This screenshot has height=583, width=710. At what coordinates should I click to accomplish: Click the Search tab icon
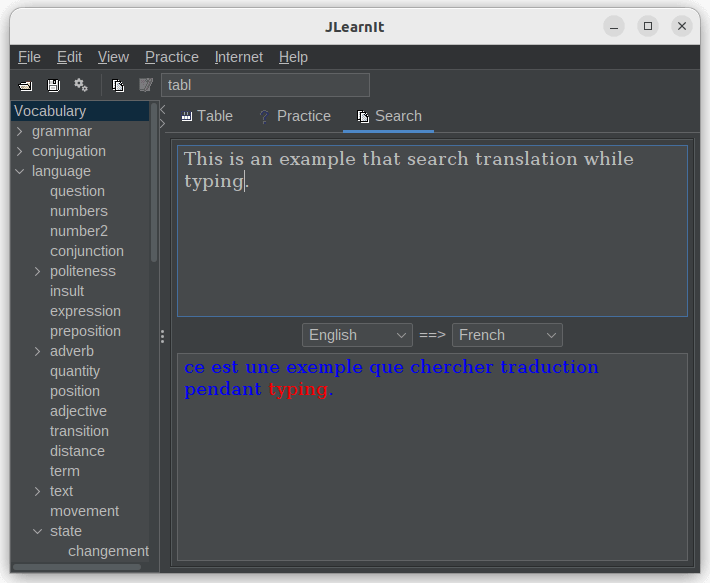tap(363, 117)
